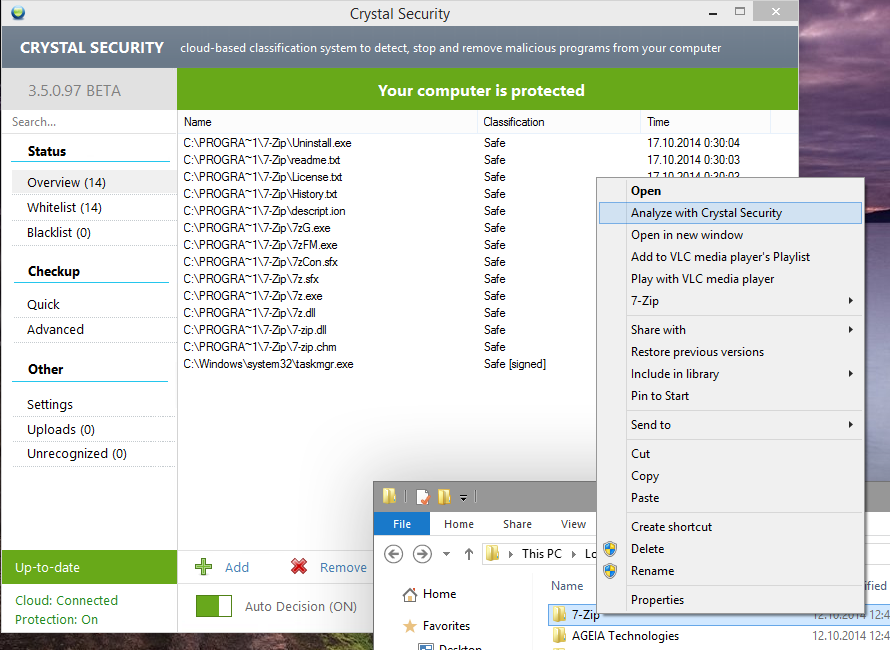Sort by the Time column header
Viewport: 890px width, 650px height.
[705, 121]
